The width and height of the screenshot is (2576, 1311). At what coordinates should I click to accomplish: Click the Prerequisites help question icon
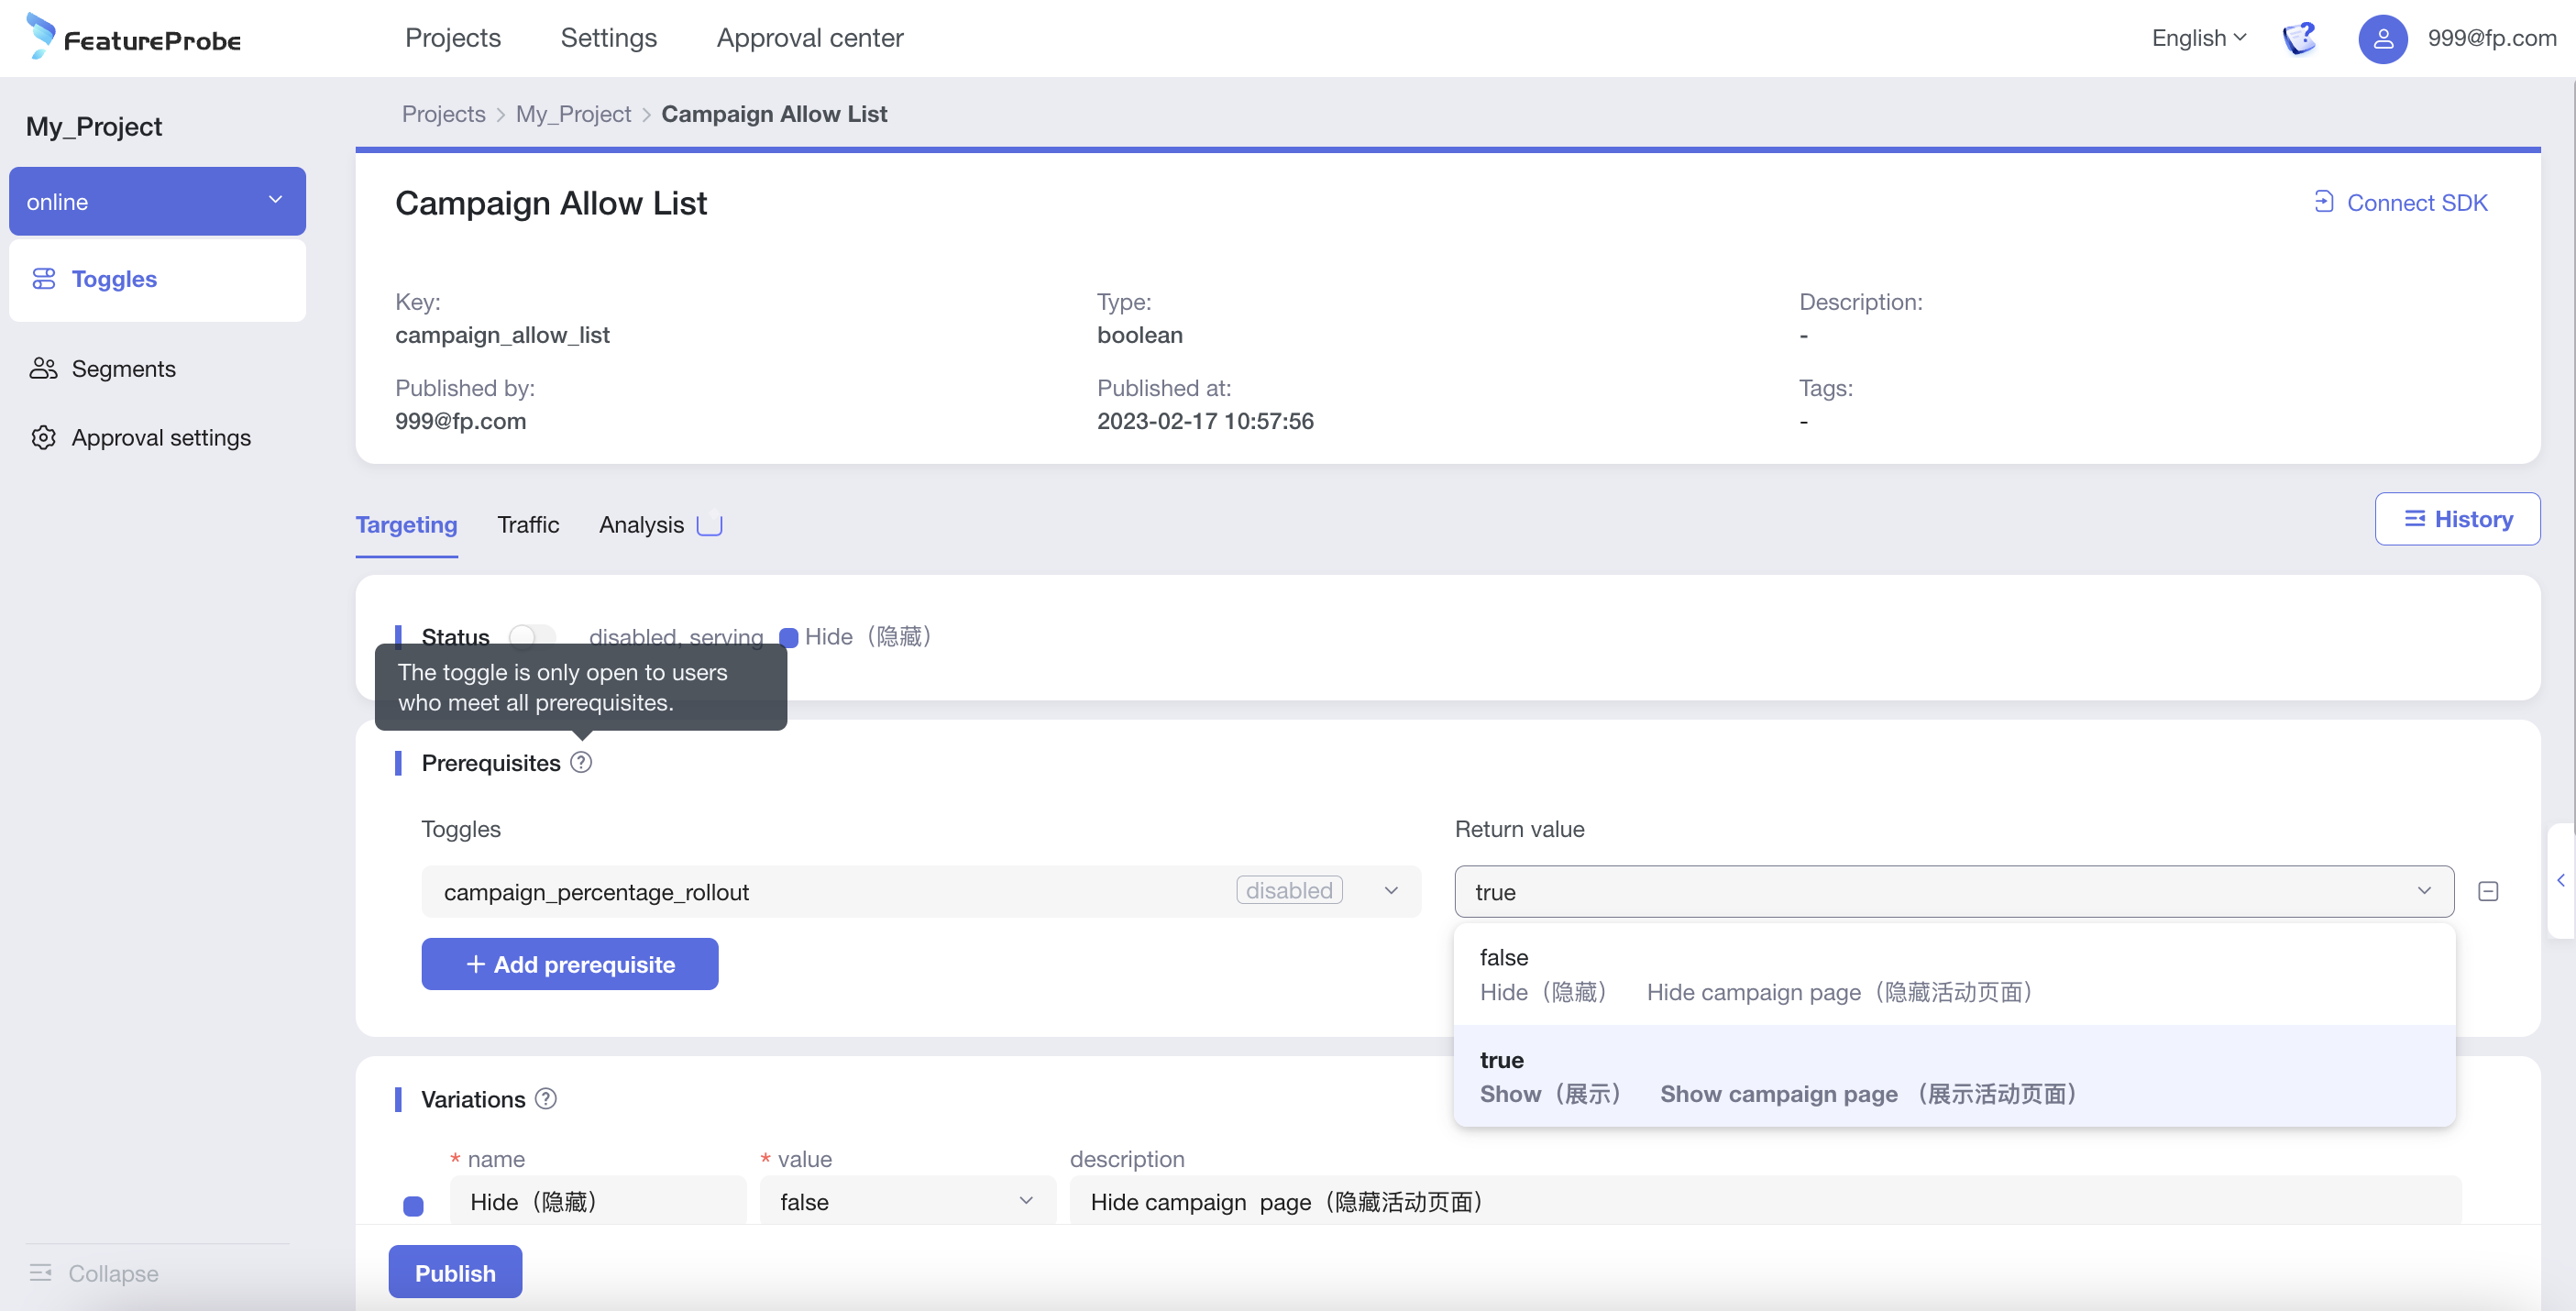point(581,763)
